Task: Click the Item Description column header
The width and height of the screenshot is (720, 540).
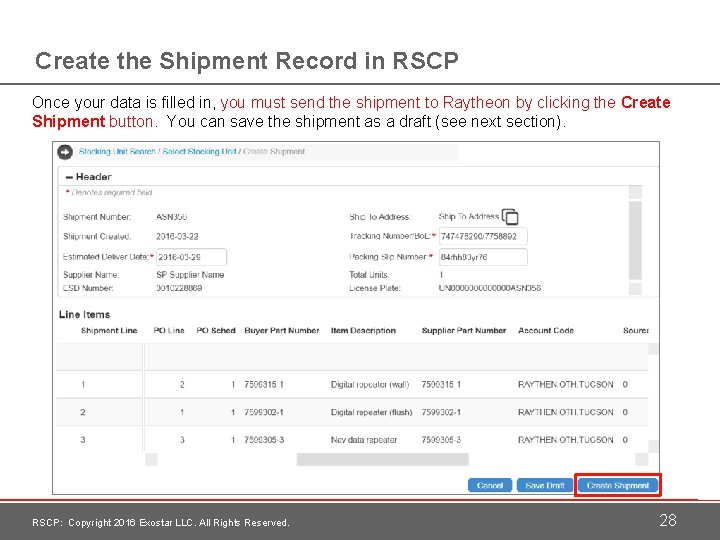Action: point(363,331)
